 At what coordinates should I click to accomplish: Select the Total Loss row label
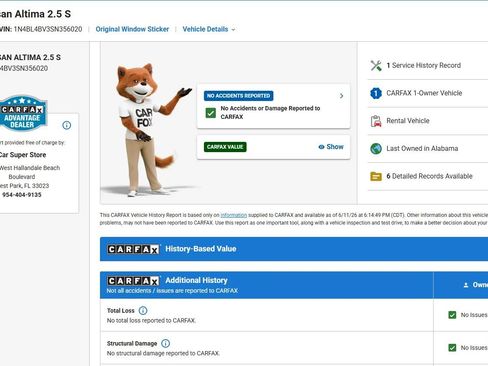click(x=121, y=311)
